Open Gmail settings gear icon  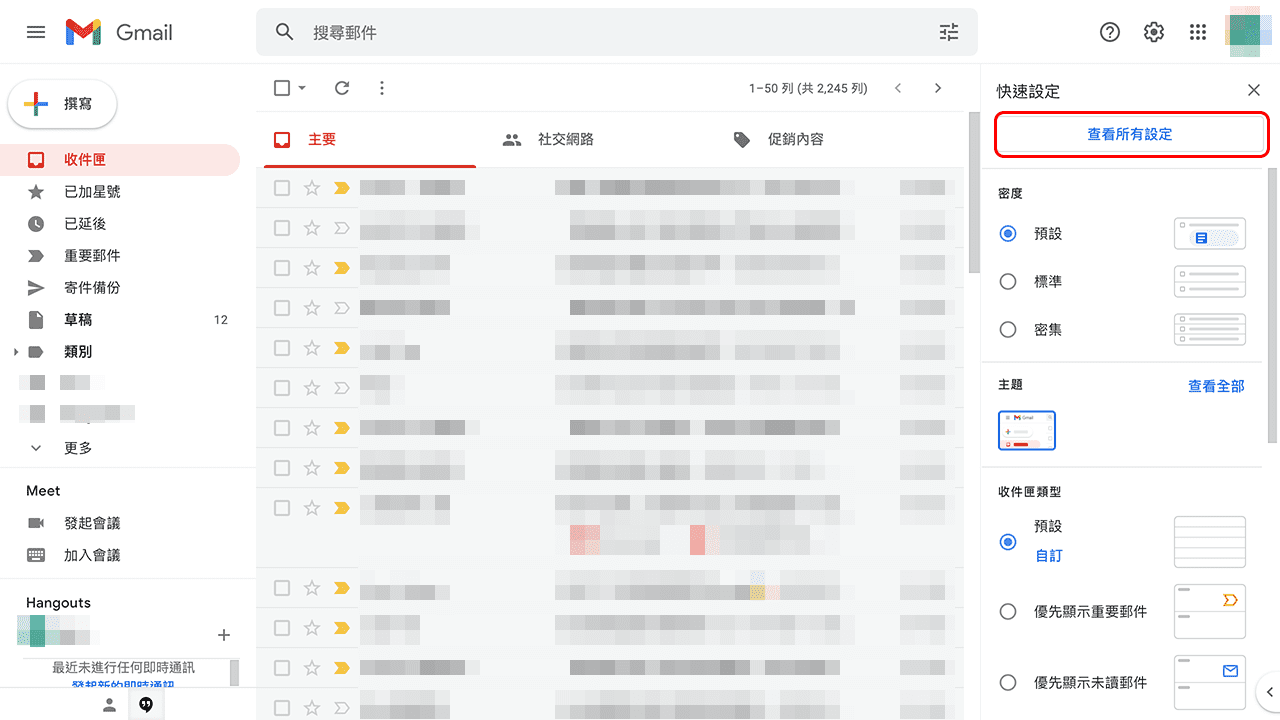pyautogui.click(x=1153, y=32)
